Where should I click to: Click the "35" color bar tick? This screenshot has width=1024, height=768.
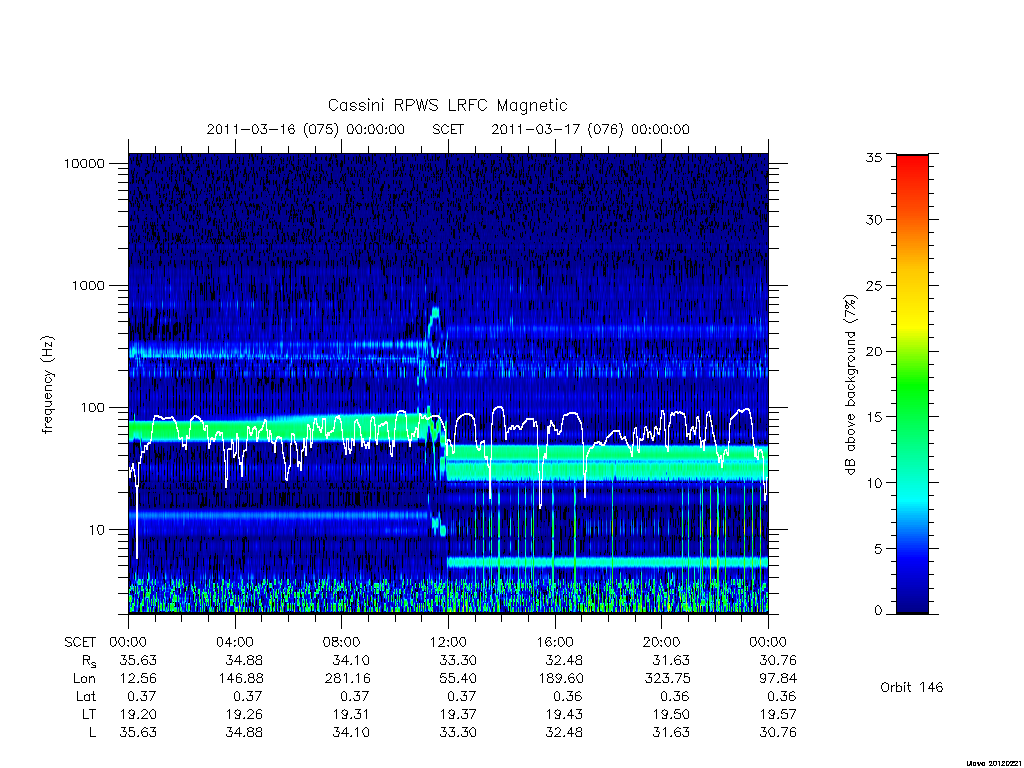point(874,157)
